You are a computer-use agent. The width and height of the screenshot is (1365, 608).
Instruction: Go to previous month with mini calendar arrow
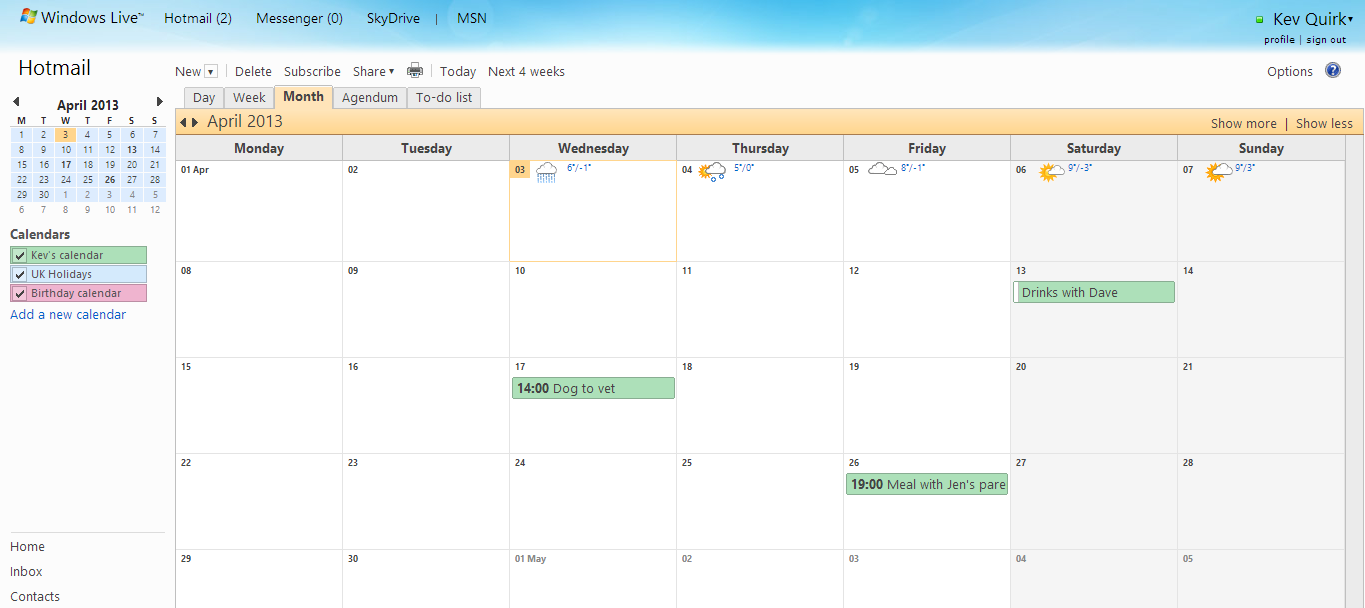pos(15,101)
